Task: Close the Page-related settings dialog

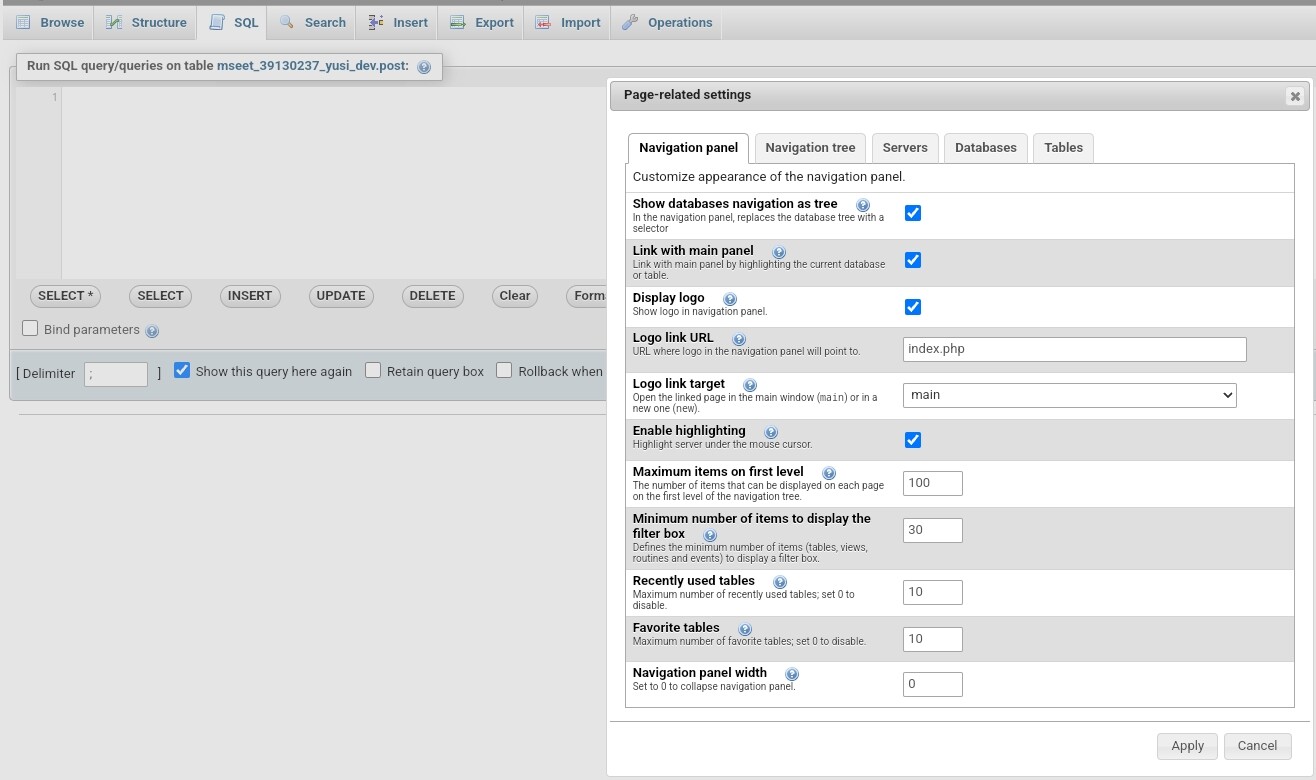Action: click(x=1295, y=96)
